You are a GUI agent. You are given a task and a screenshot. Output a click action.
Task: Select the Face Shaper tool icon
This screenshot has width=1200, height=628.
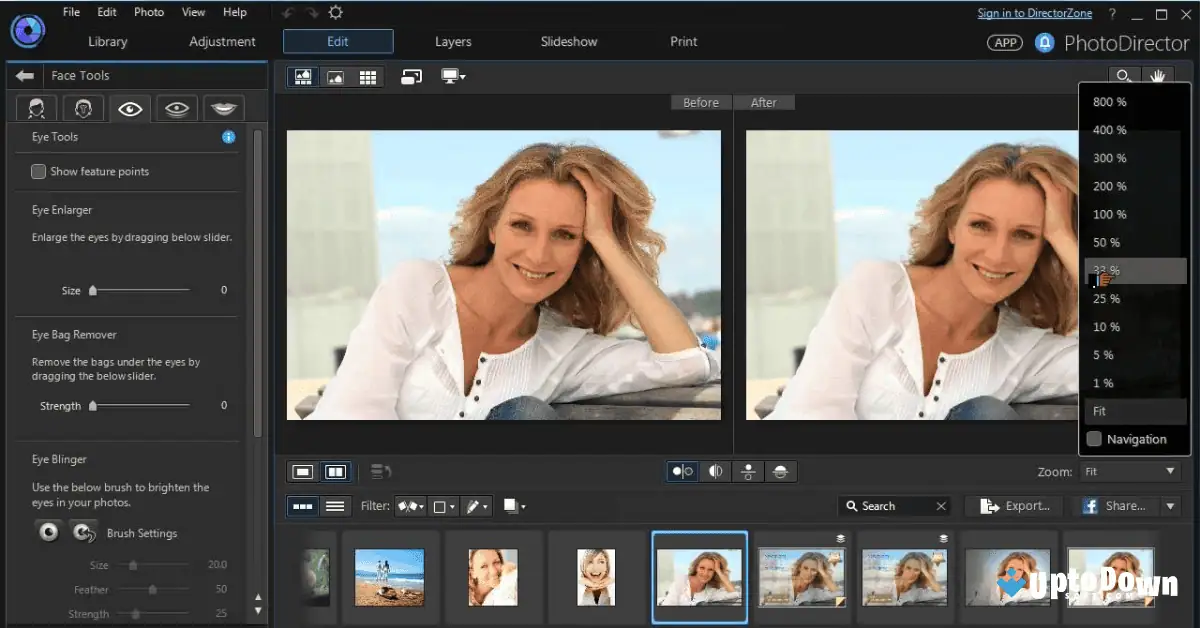[x=83, y=108]
